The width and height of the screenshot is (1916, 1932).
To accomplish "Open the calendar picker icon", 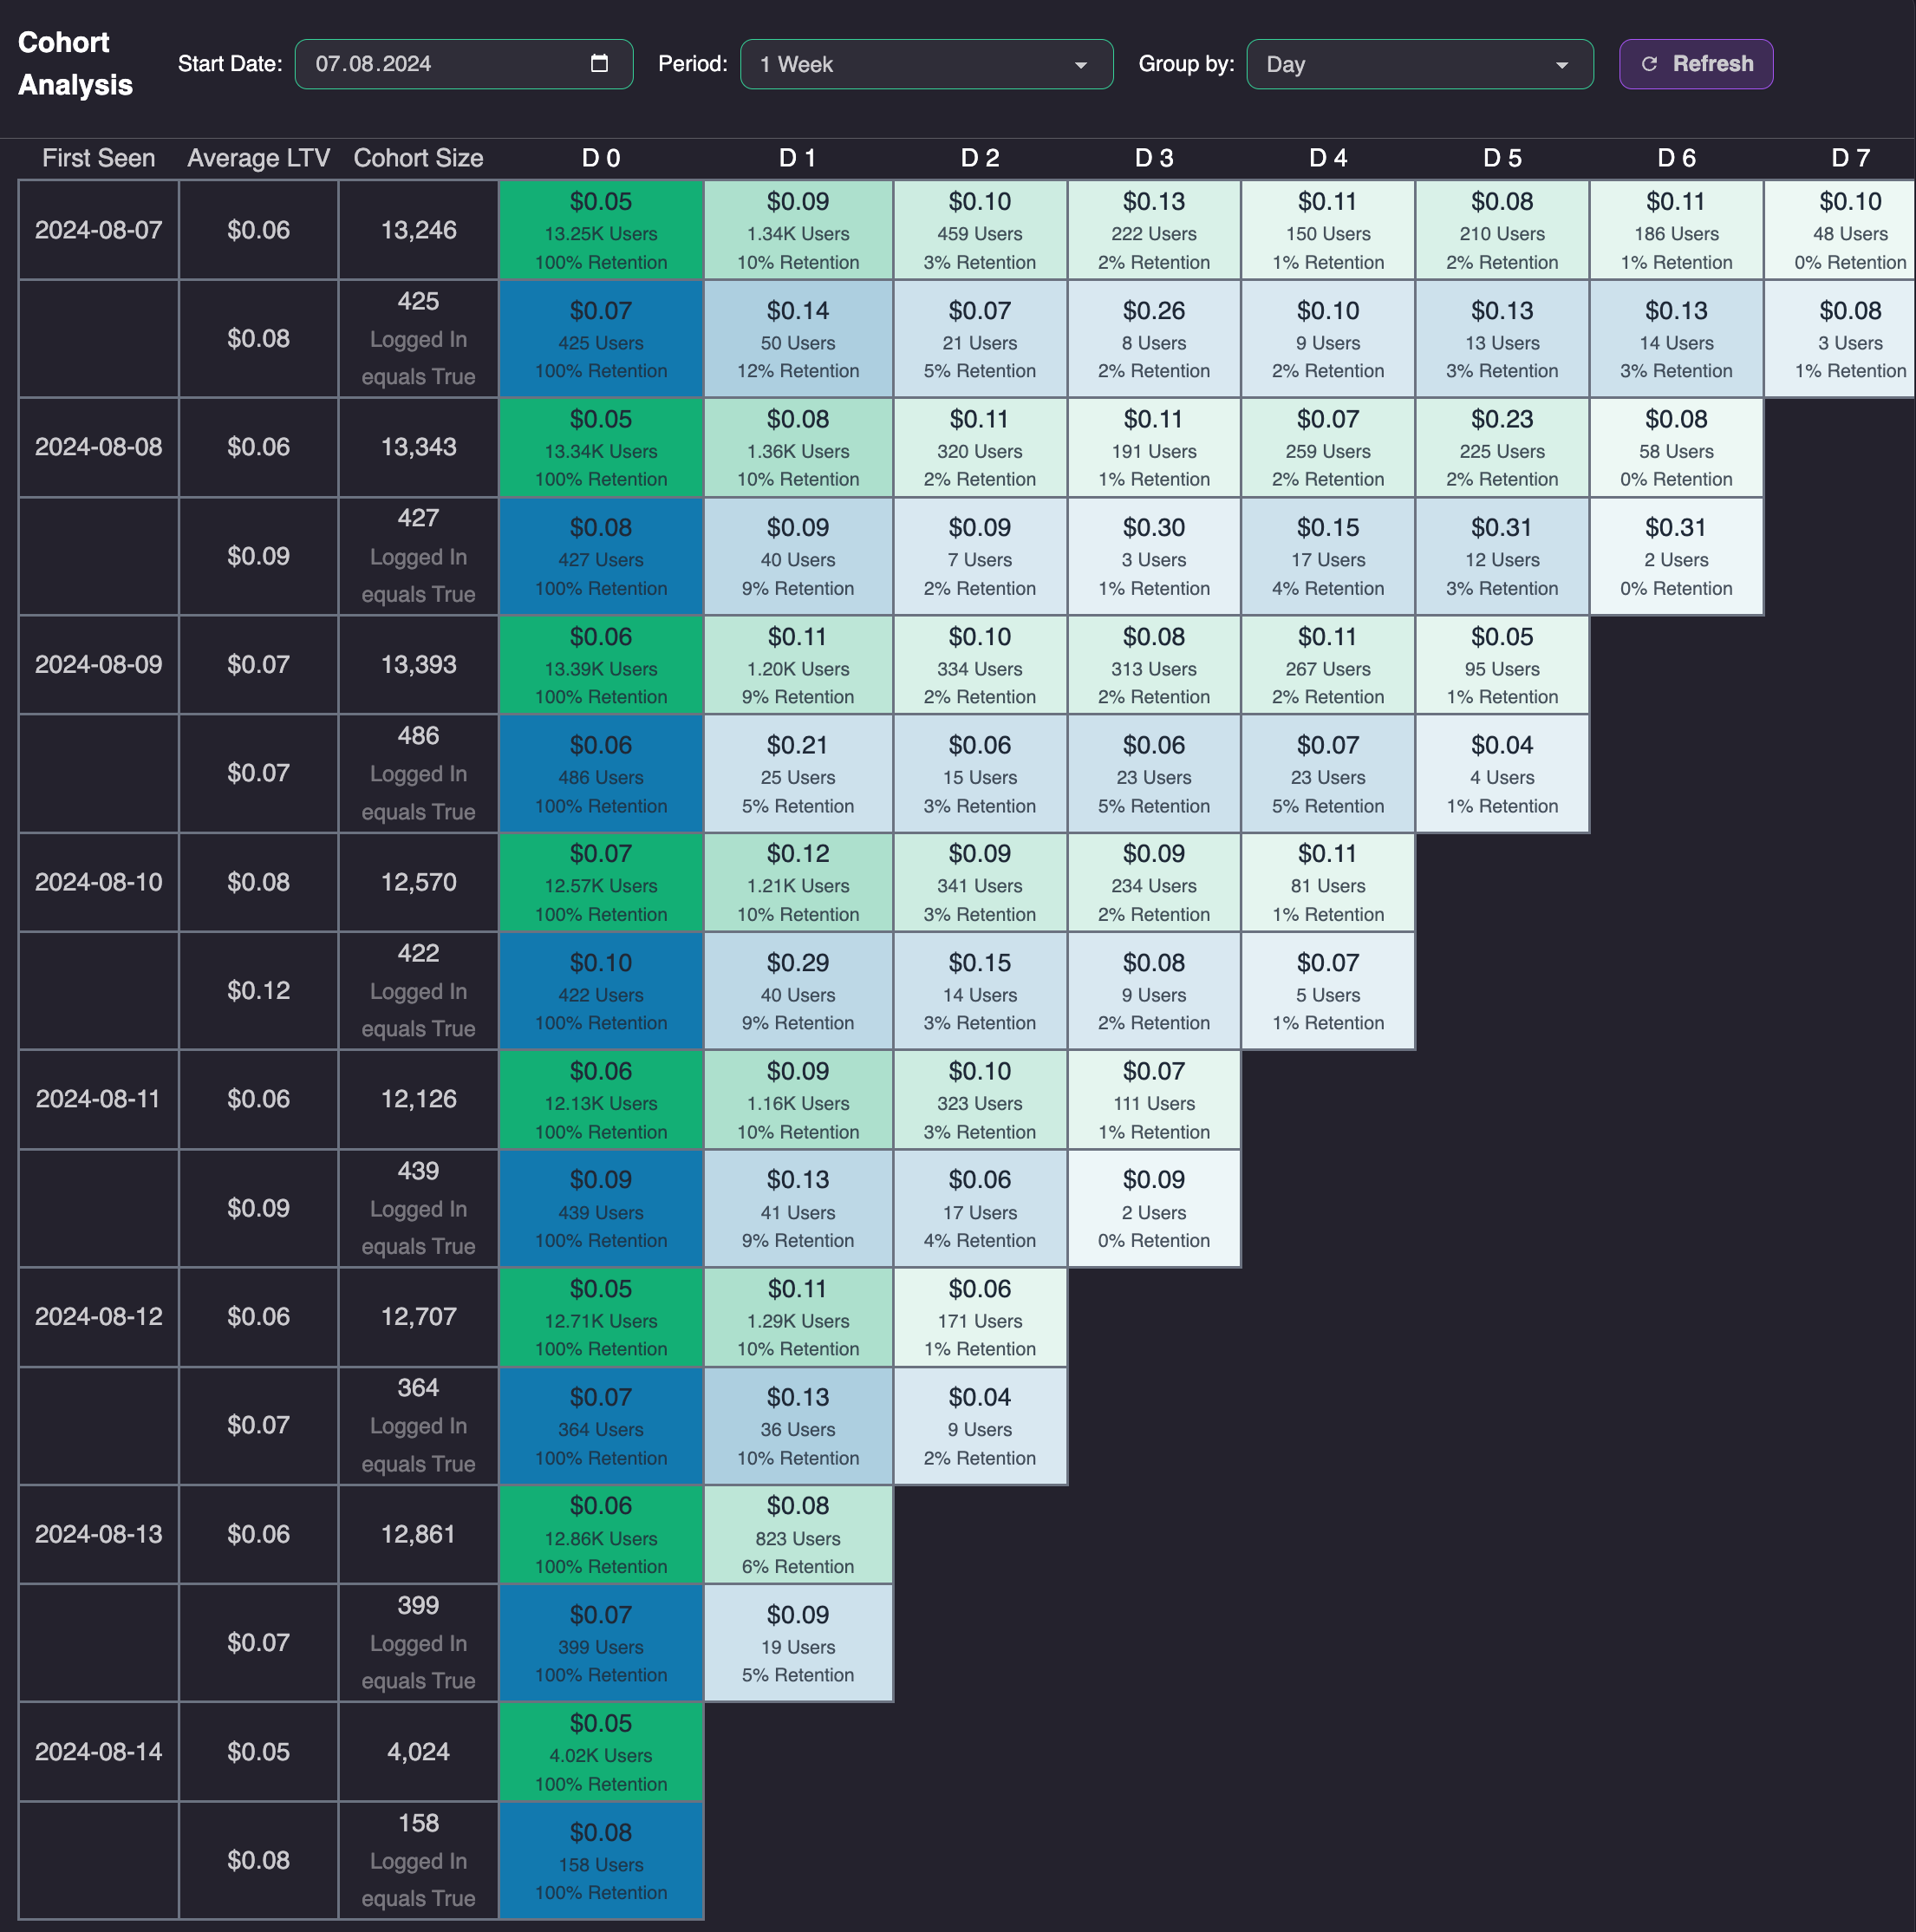I will point(599,64).
